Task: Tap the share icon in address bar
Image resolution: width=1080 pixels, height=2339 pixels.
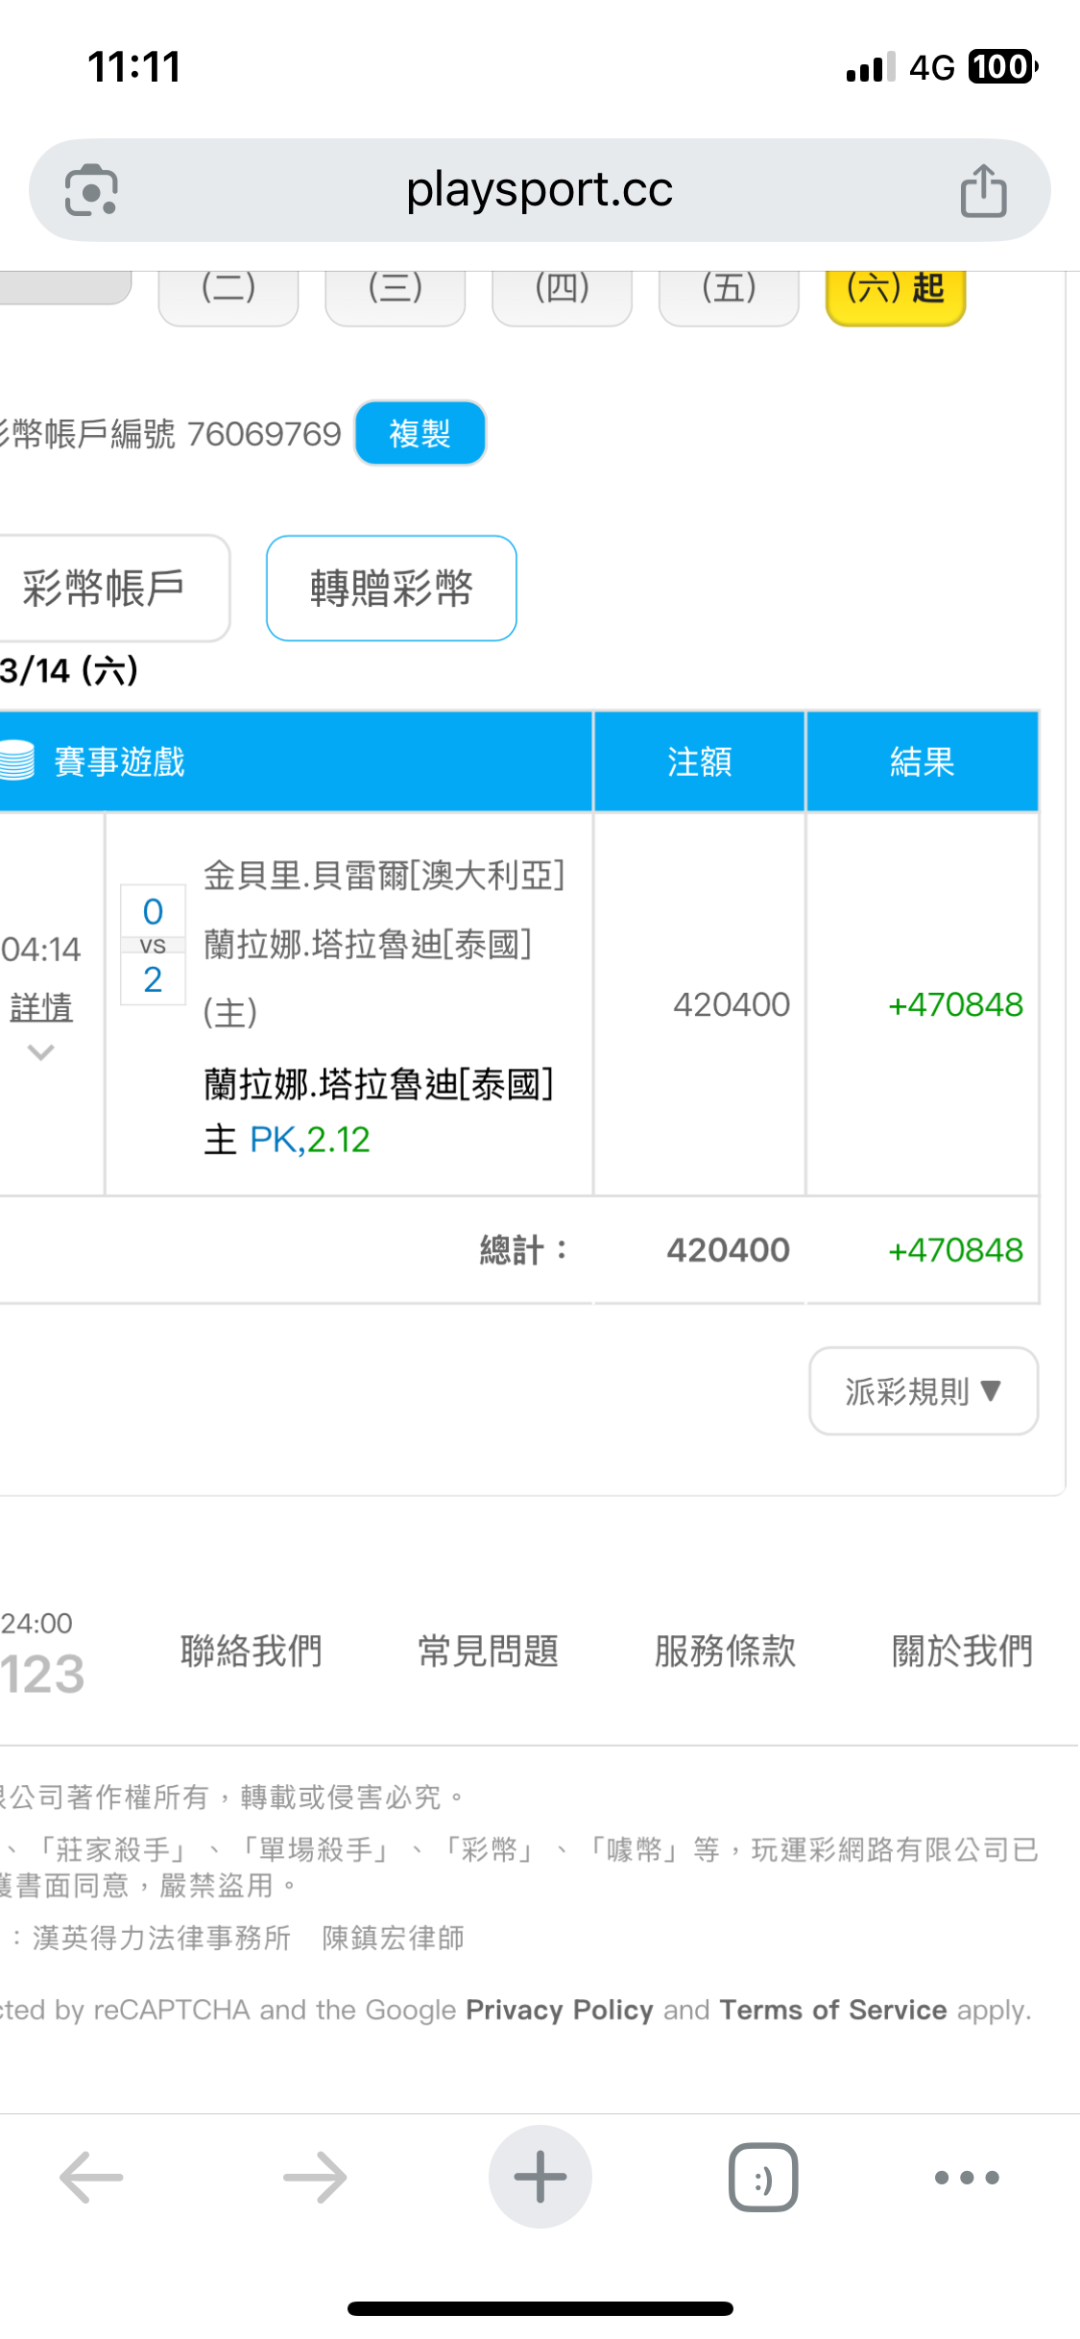Action: pos(983,190)
